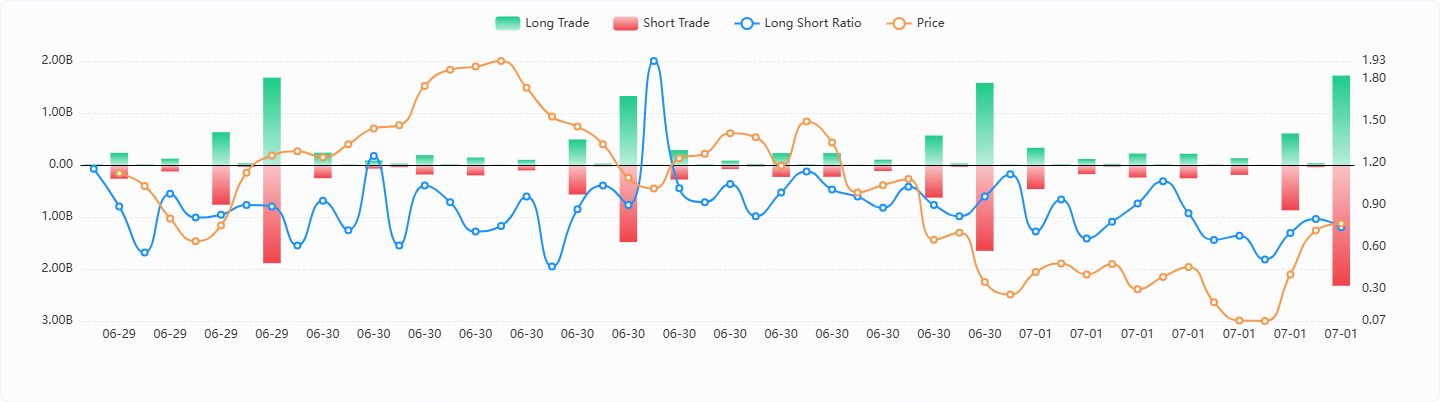Select the tallest green bar at far right
The height and width of the screenshot is (402, 1440).
[x=1341, y=120]
